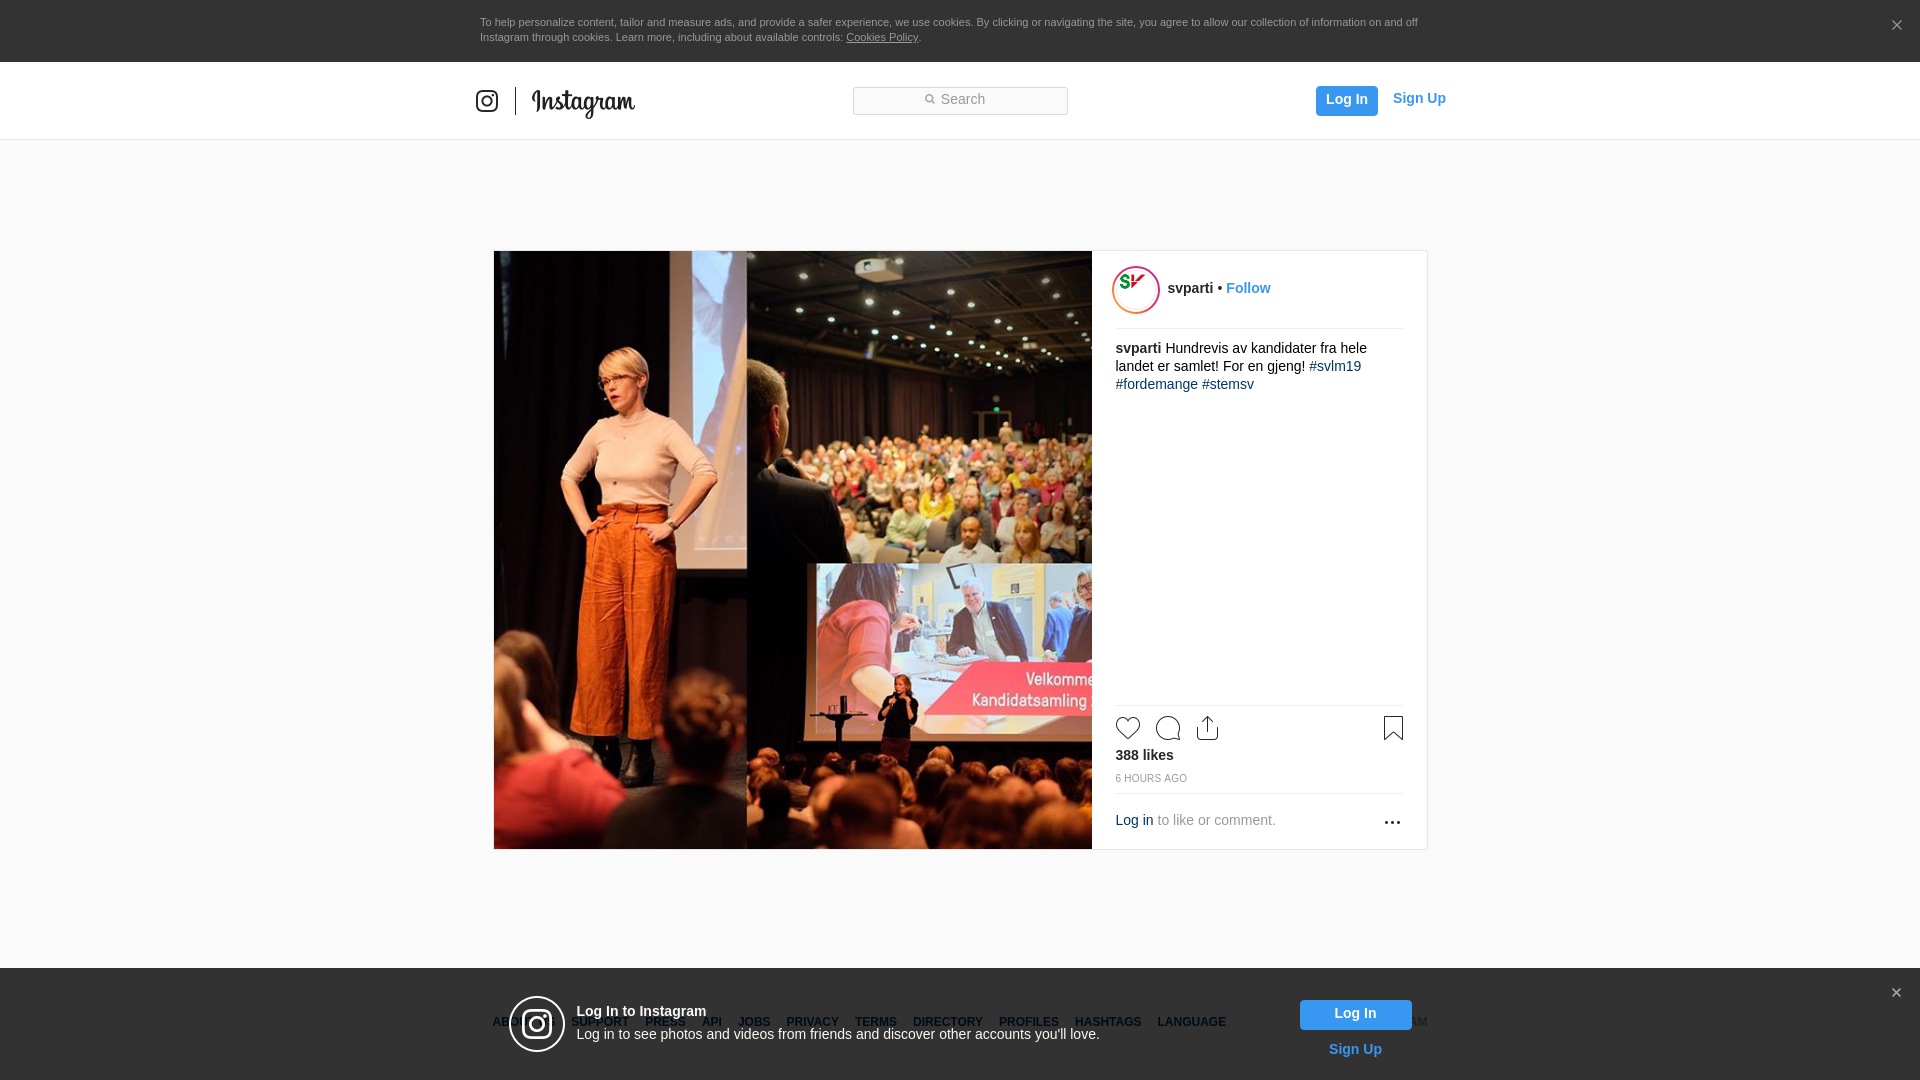1920x1080 pixels.
Task: Click Log In in bottom banner
Action: point(1355,1015)
